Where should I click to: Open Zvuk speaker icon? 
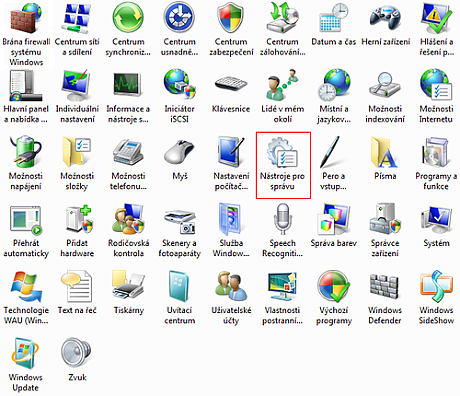click(x=77, y=353)
